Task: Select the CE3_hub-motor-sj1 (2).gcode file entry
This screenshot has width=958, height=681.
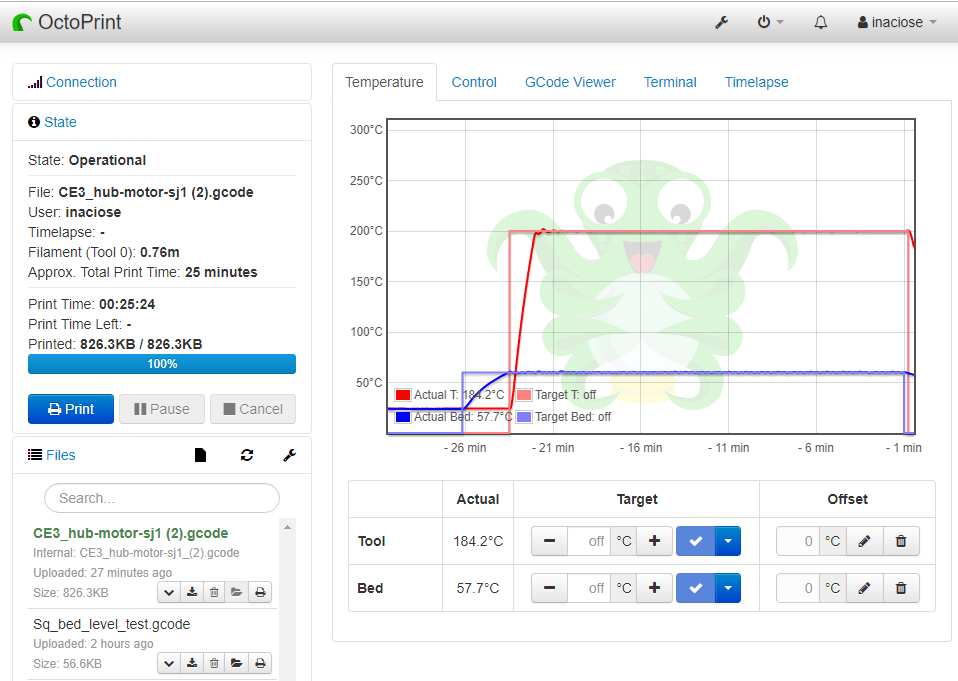Action: coord(131,533)
